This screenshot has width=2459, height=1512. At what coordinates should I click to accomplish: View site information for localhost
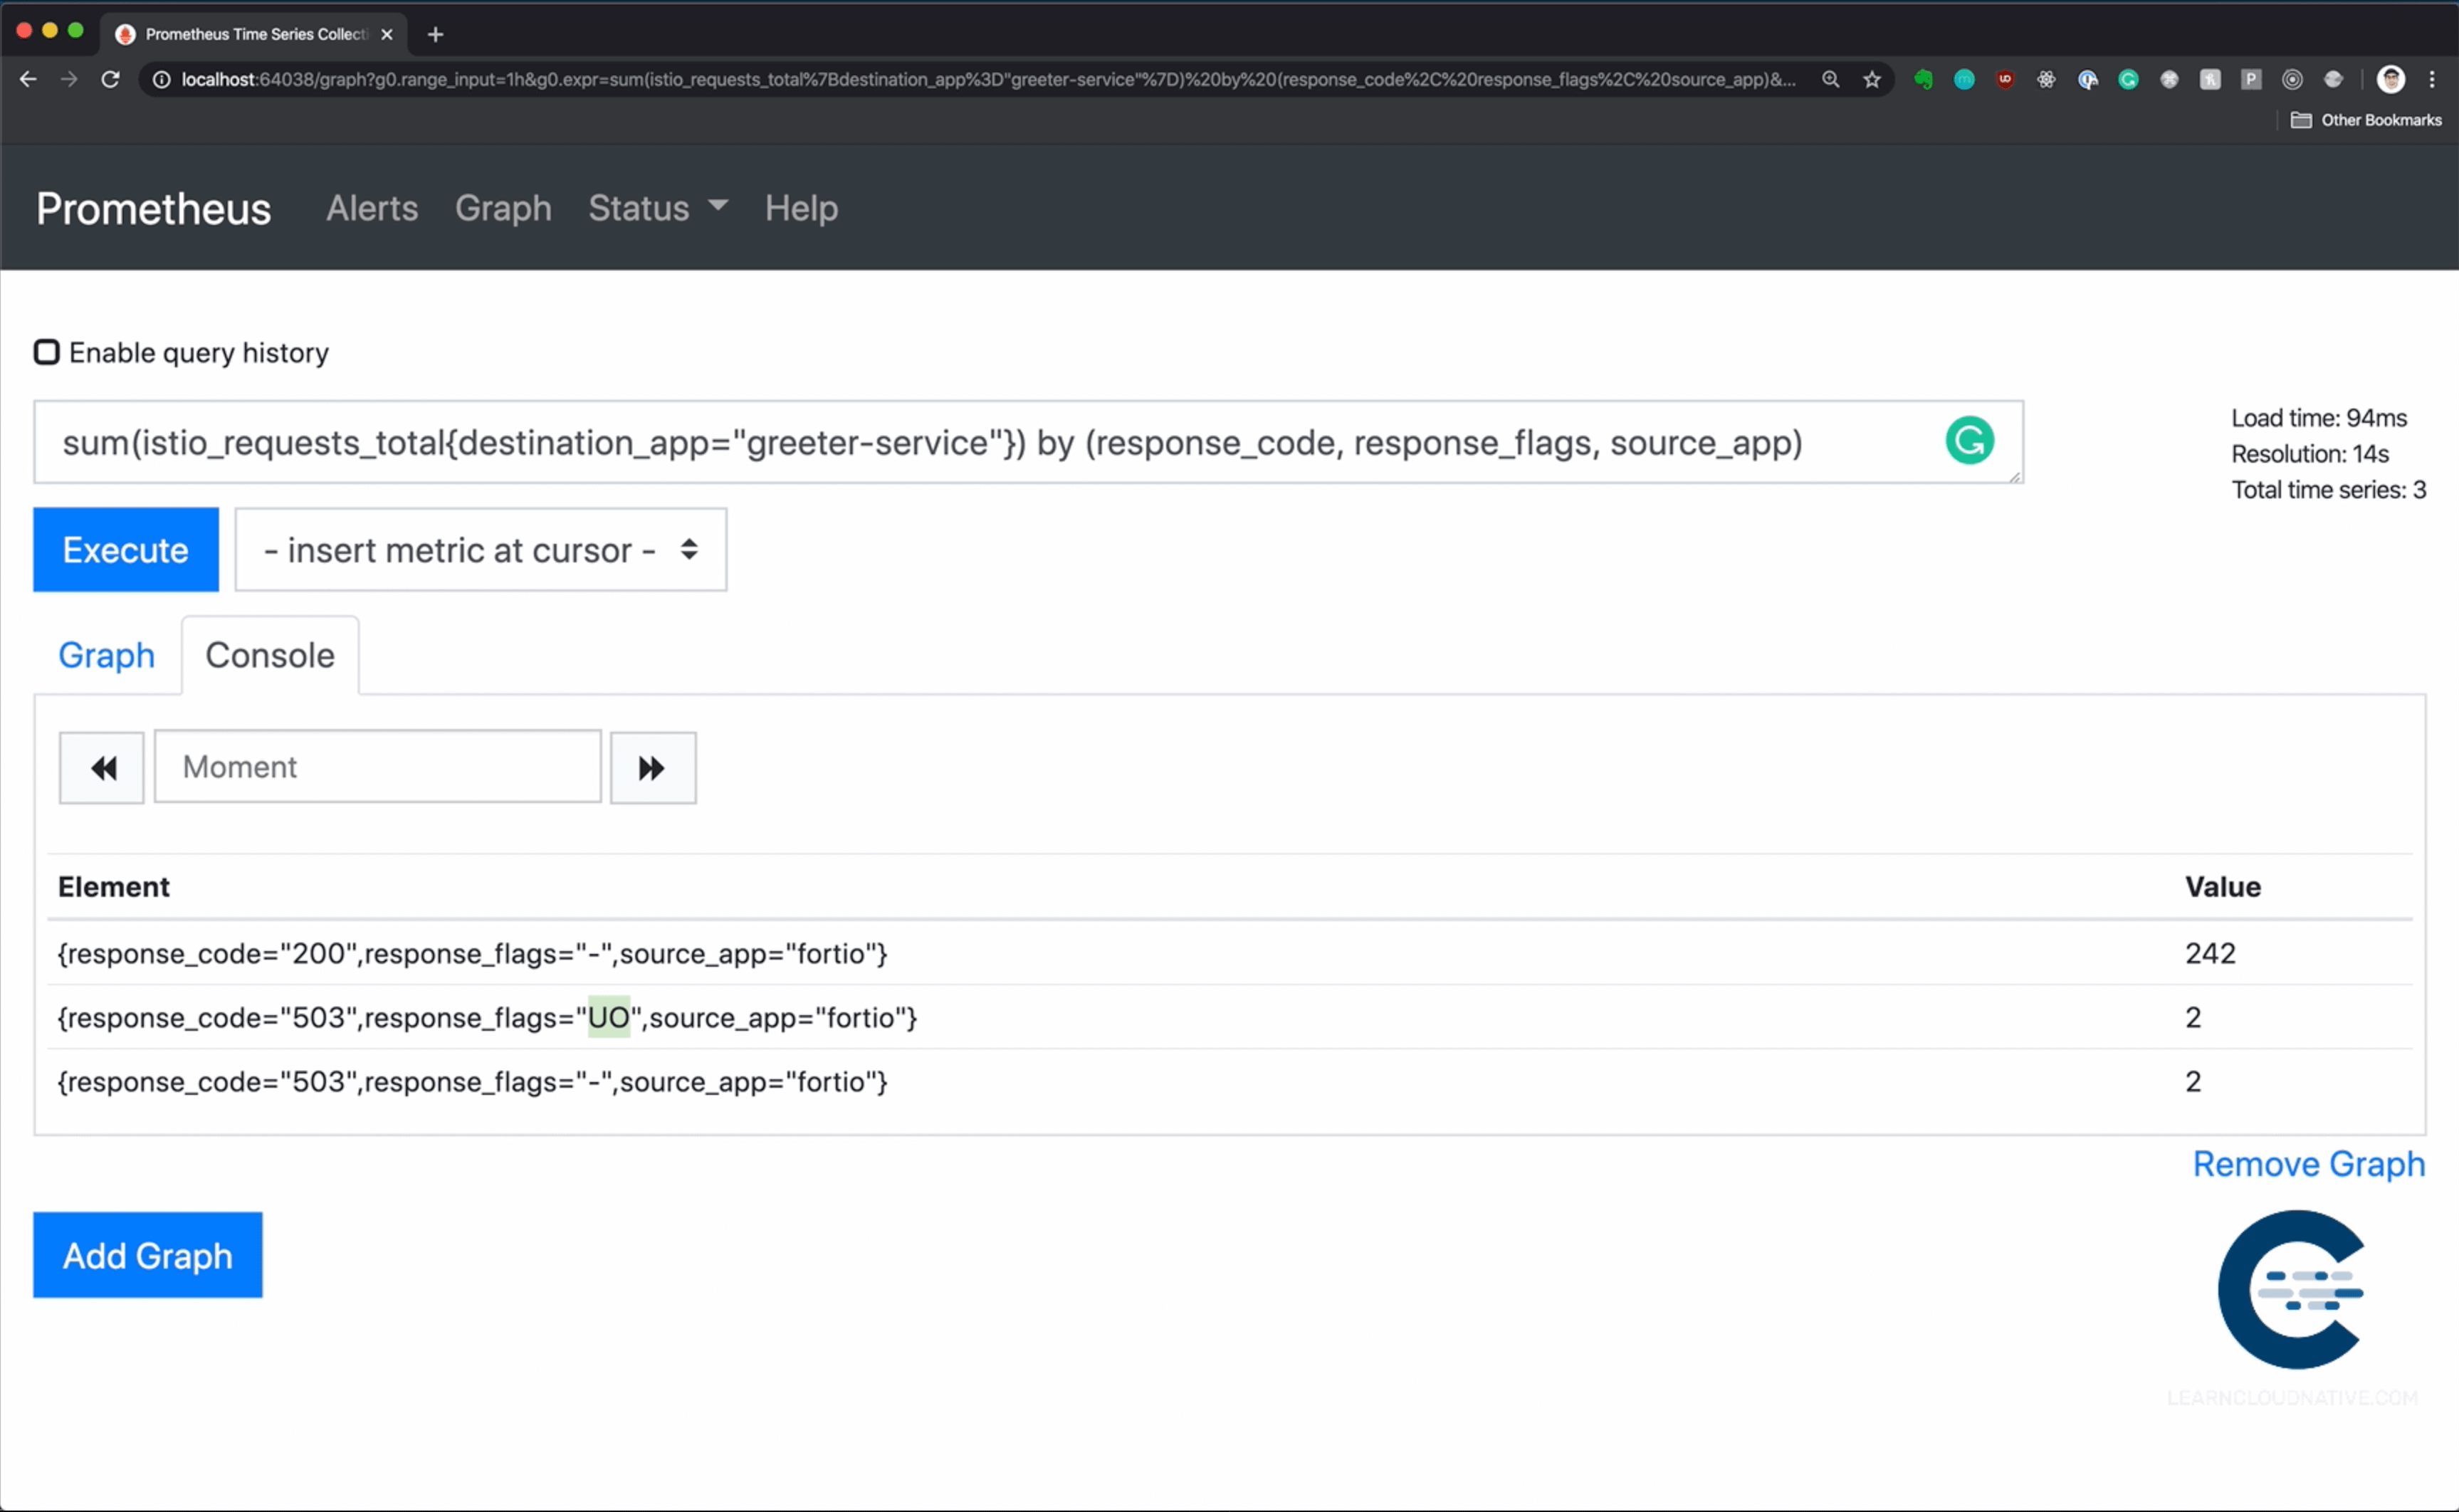pyautogui.click(x=161, y=79)
